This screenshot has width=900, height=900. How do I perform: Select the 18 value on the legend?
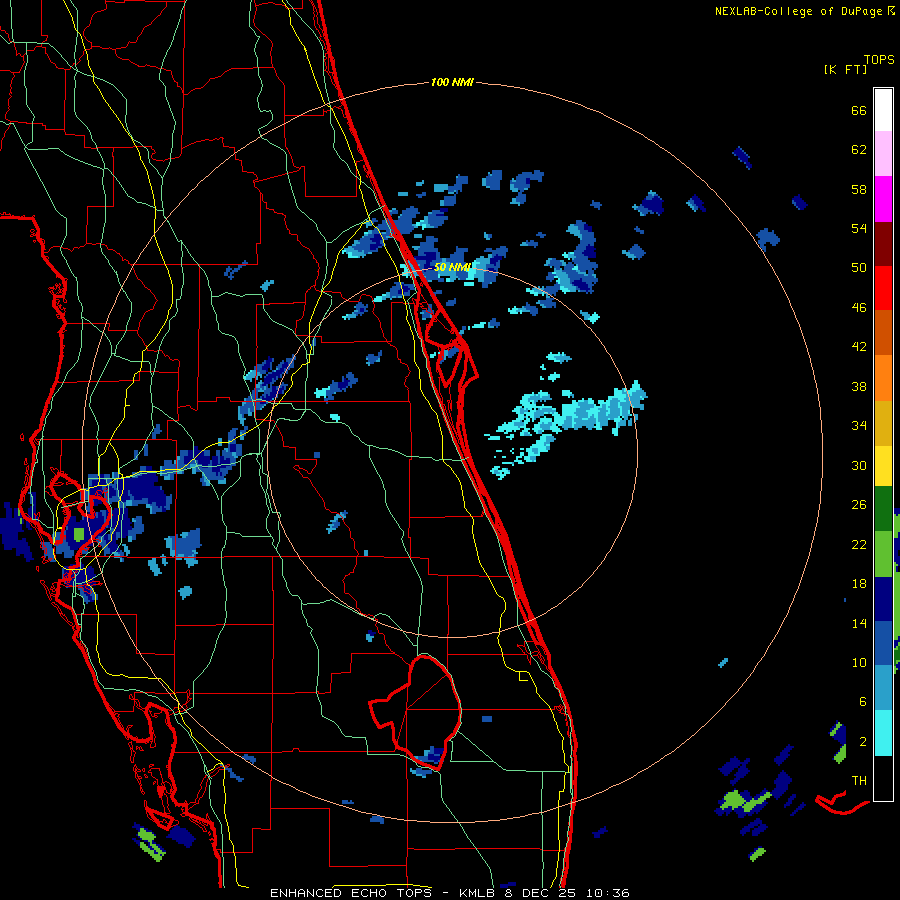point(859,584)
